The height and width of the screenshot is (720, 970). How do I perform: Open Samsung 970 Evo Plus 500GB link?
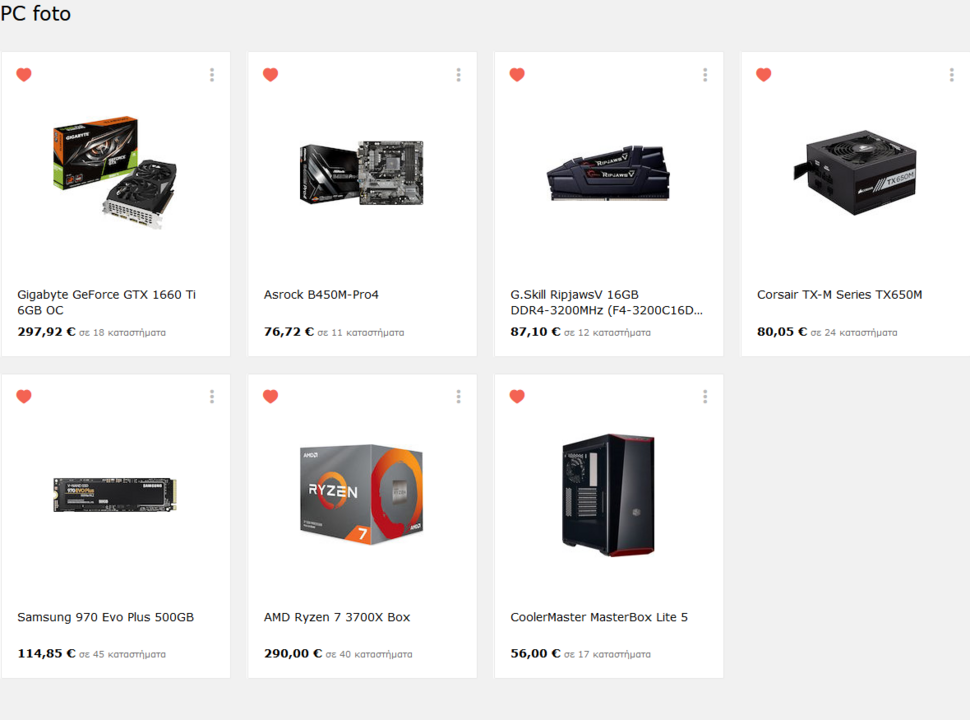(x=106, y=617)
